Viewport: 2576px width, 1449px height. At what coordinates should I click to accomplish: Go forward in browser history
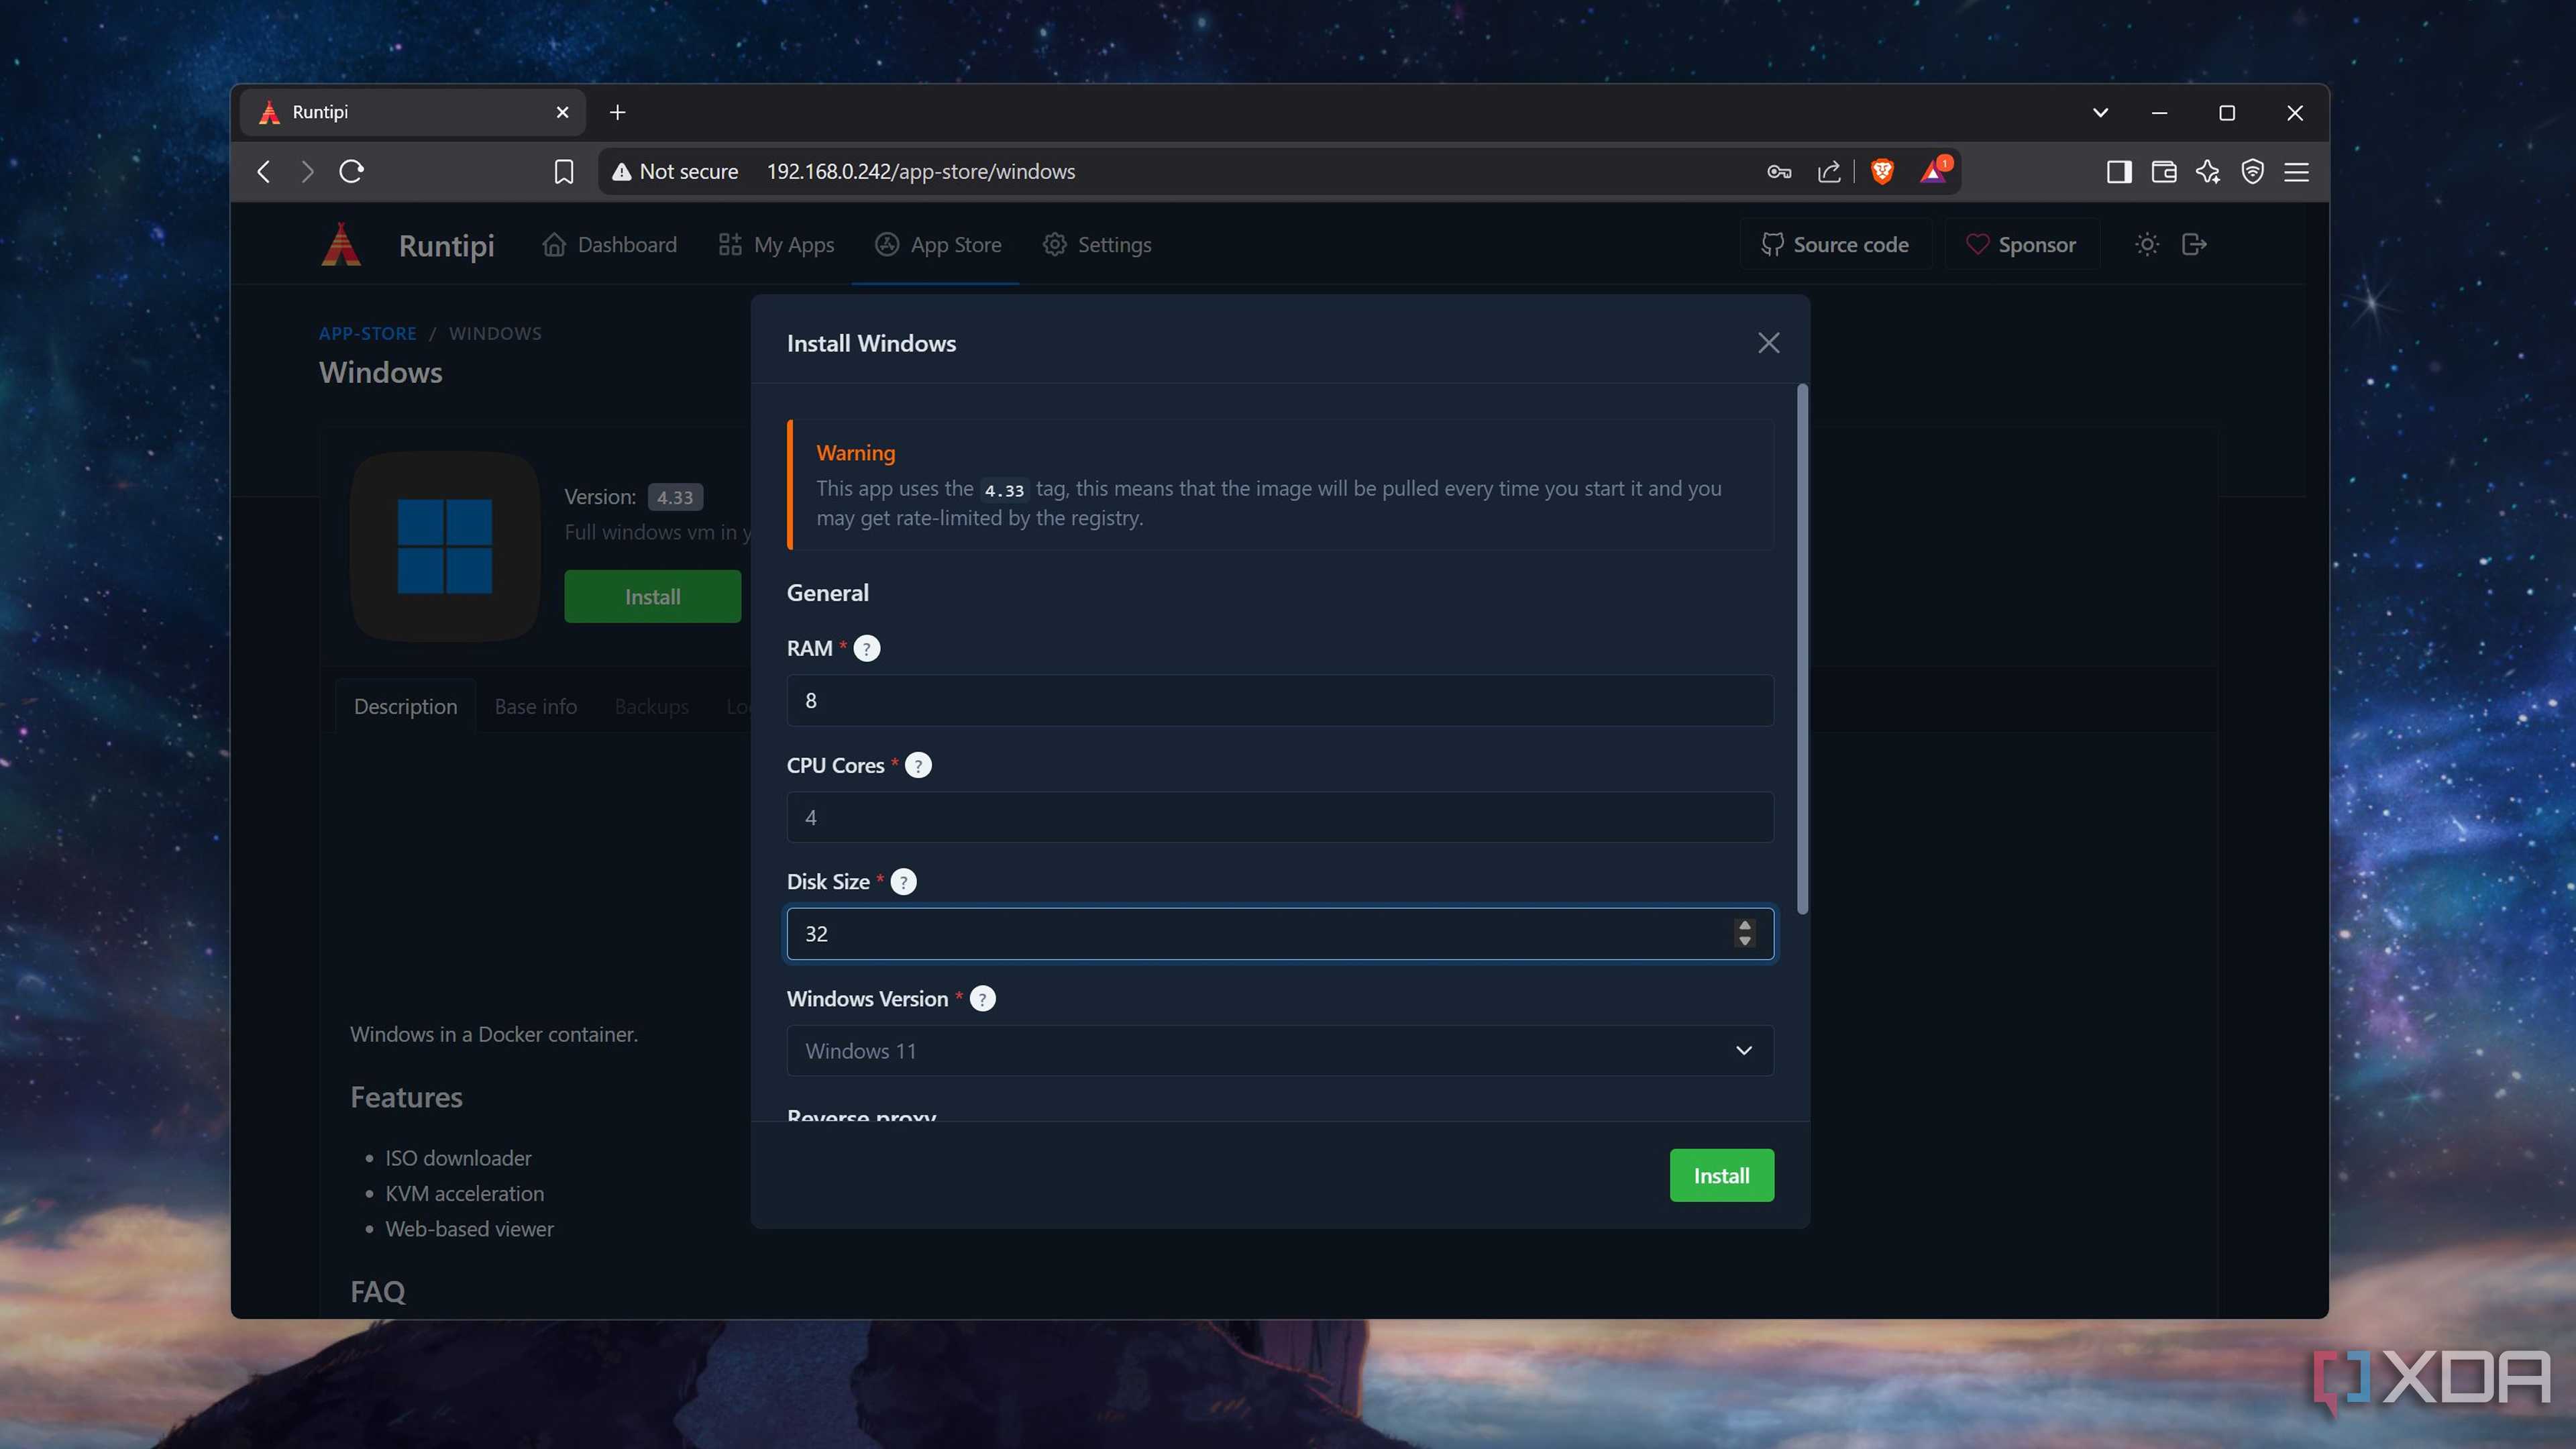307,171
